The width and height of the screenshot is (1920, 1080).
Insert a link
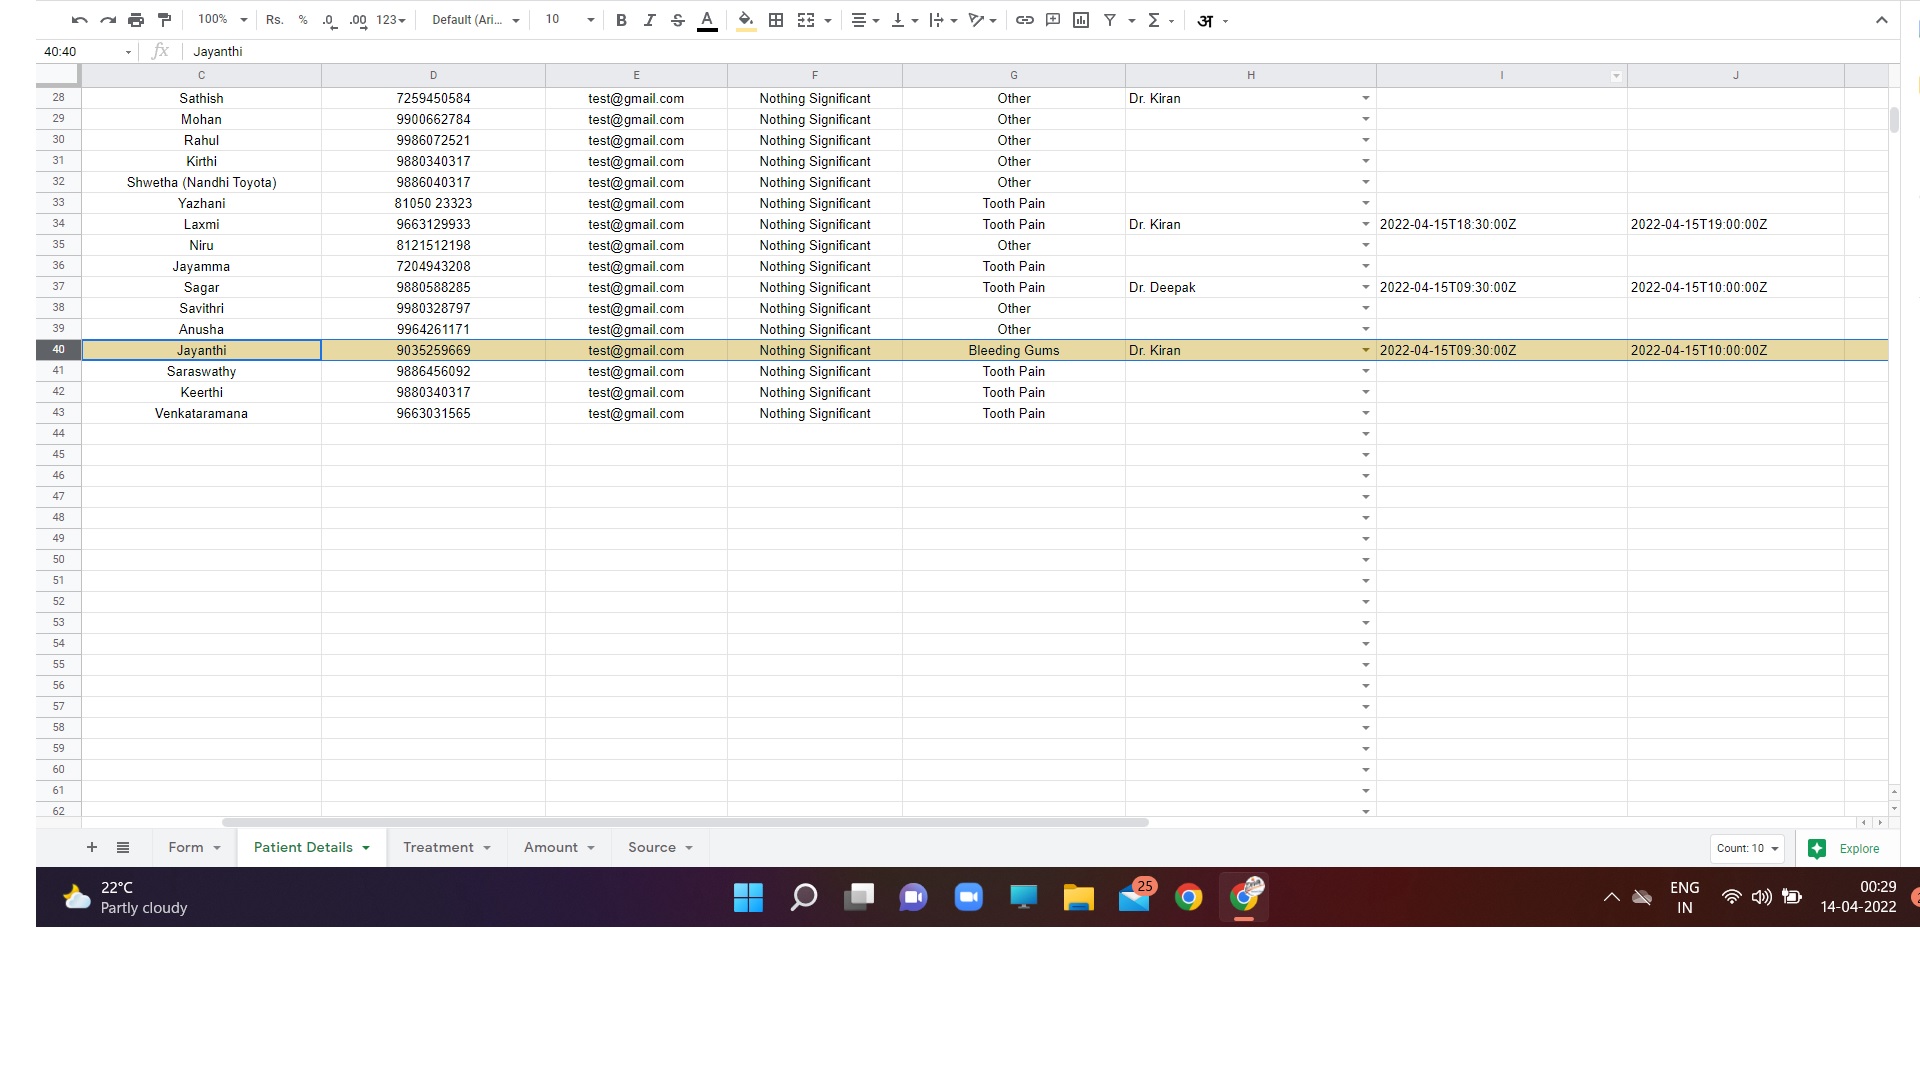(1025, 20)
